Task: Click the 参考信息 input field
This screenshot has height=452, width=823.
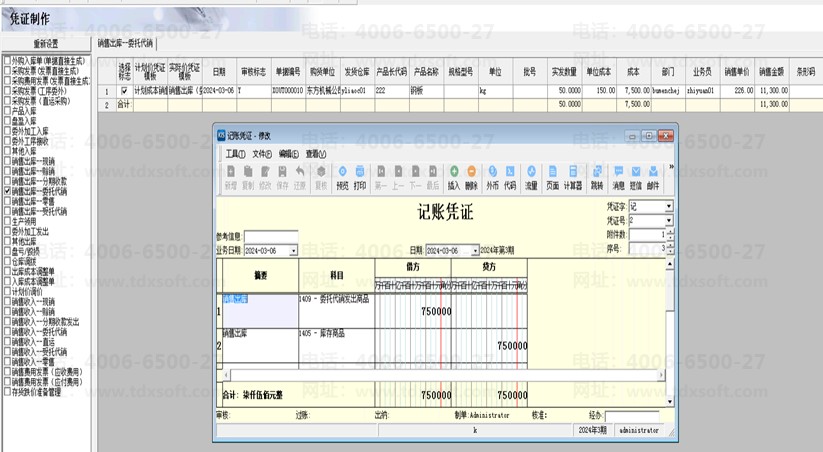Action: point(271,237)
